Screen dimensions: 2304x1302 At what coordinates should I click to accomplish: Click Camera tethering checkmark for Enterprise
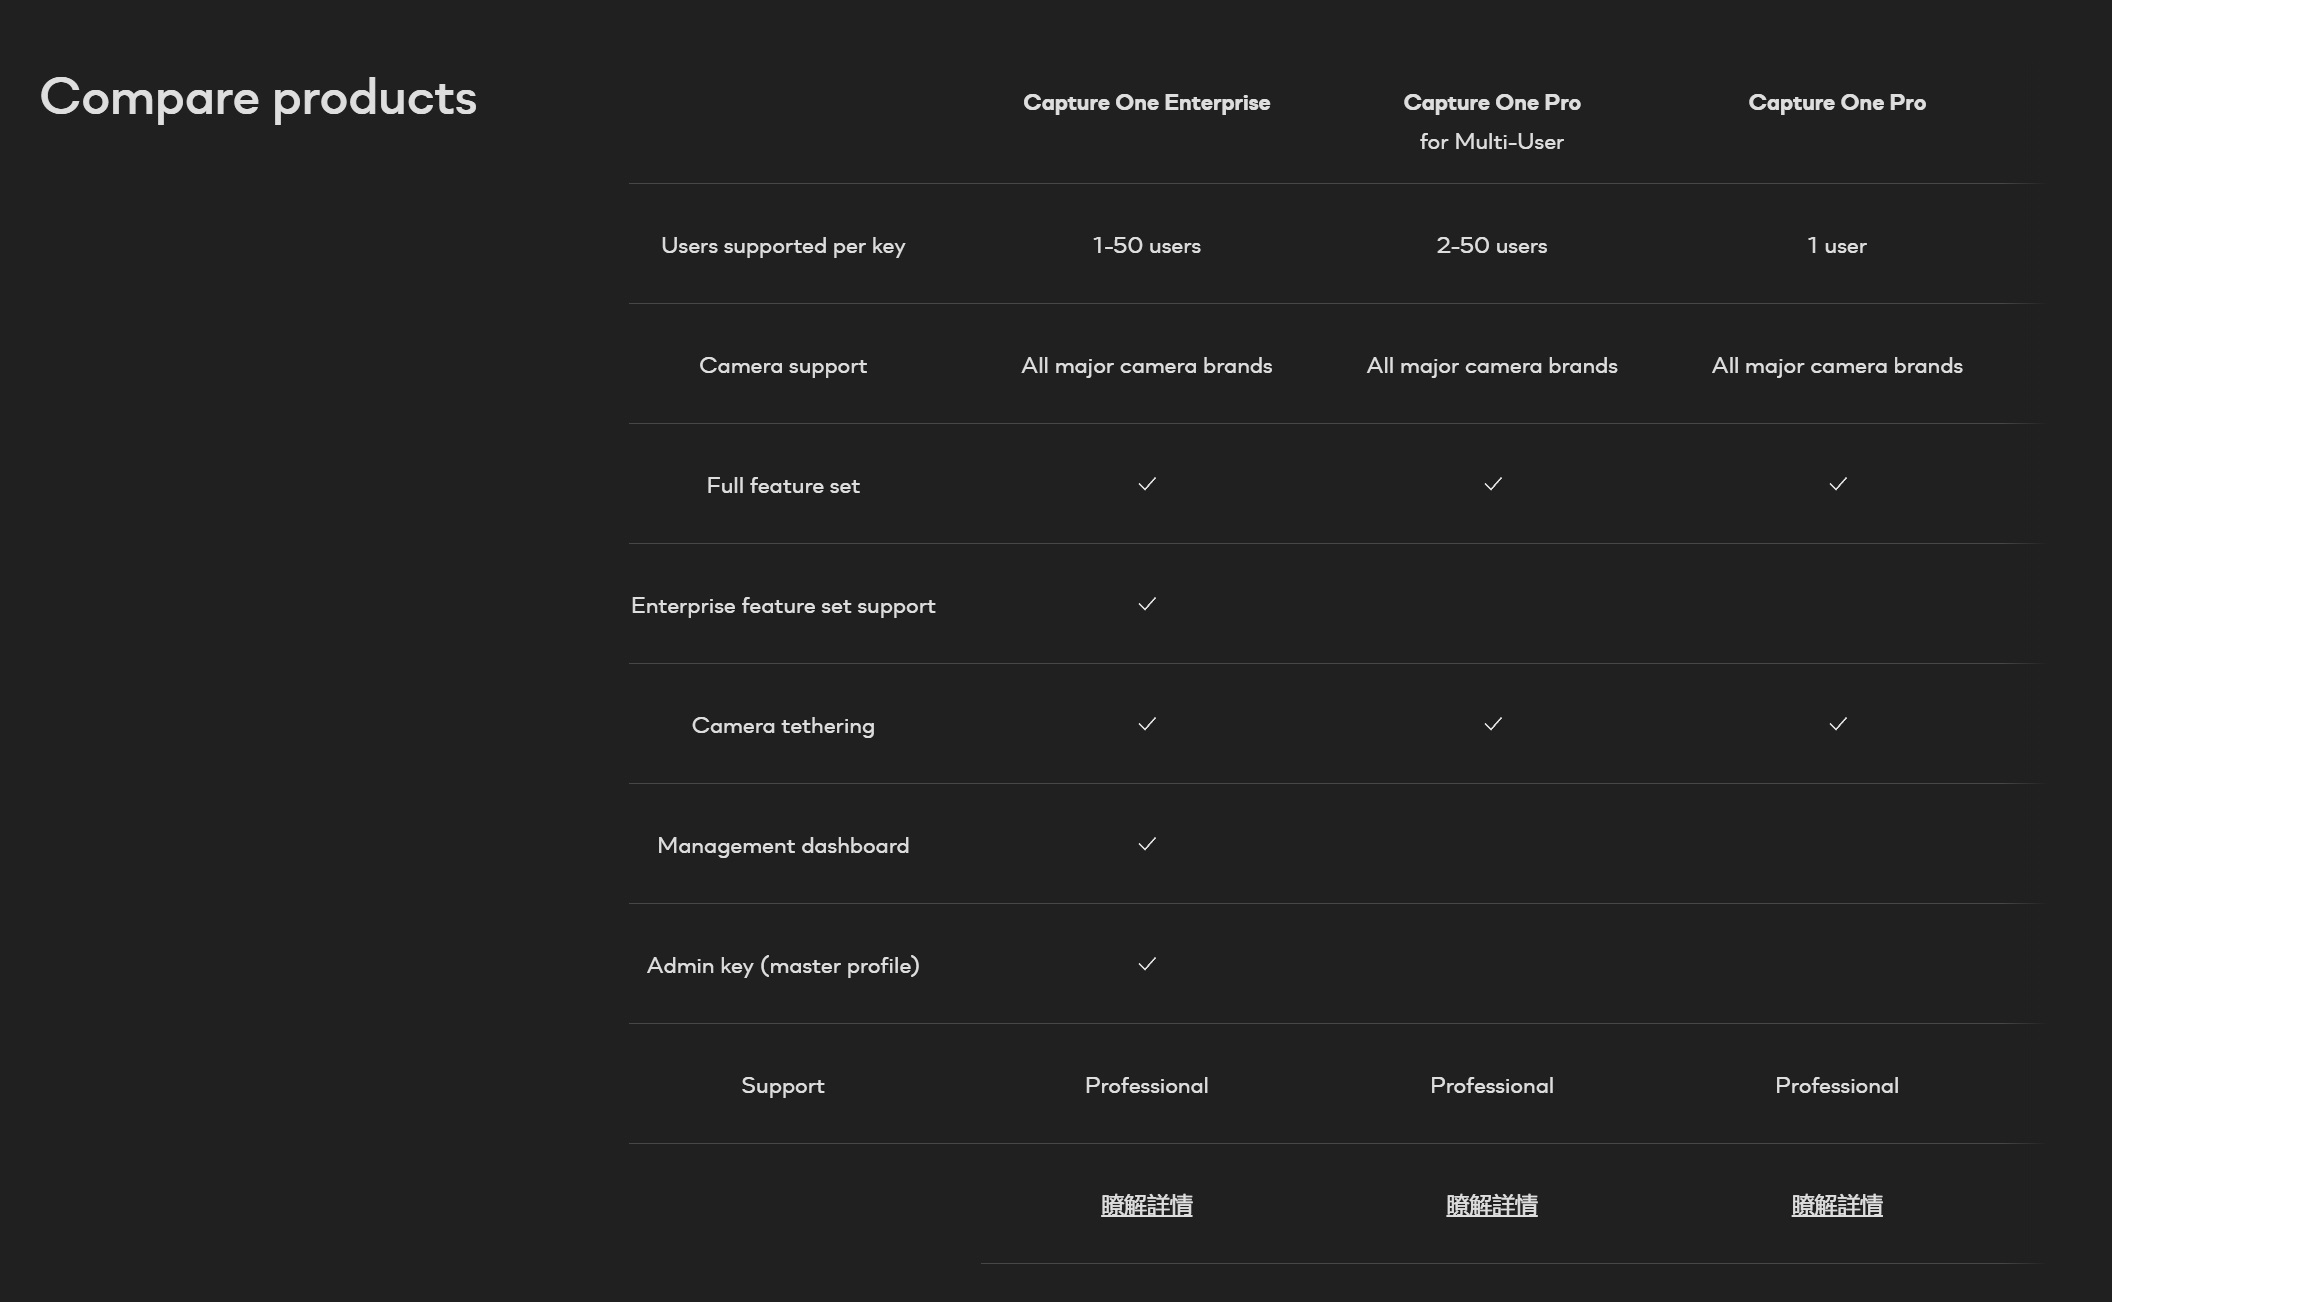pos(1147,724)
